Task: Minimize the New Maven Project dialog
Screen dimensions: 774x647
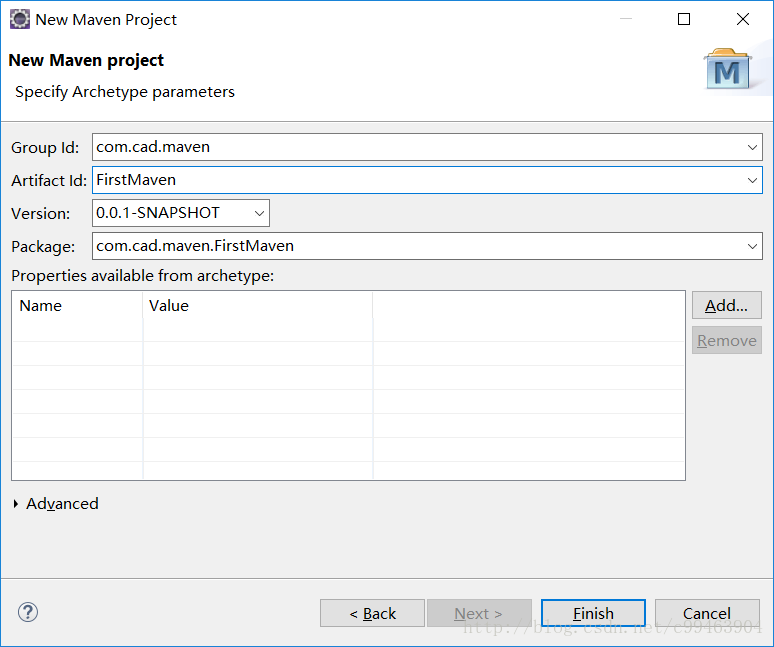Action: tap(626, 19)
